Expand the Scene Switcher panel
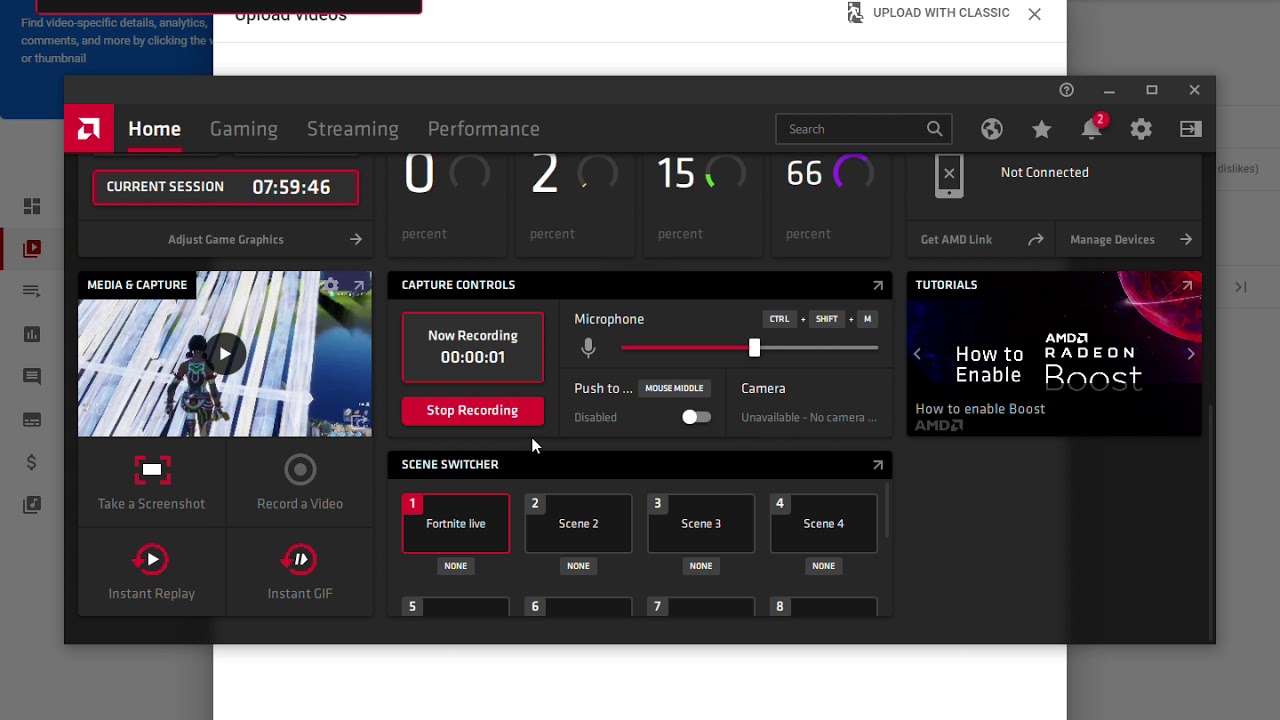Viewport: 1280px width, 720px height. tap(878, 465)
